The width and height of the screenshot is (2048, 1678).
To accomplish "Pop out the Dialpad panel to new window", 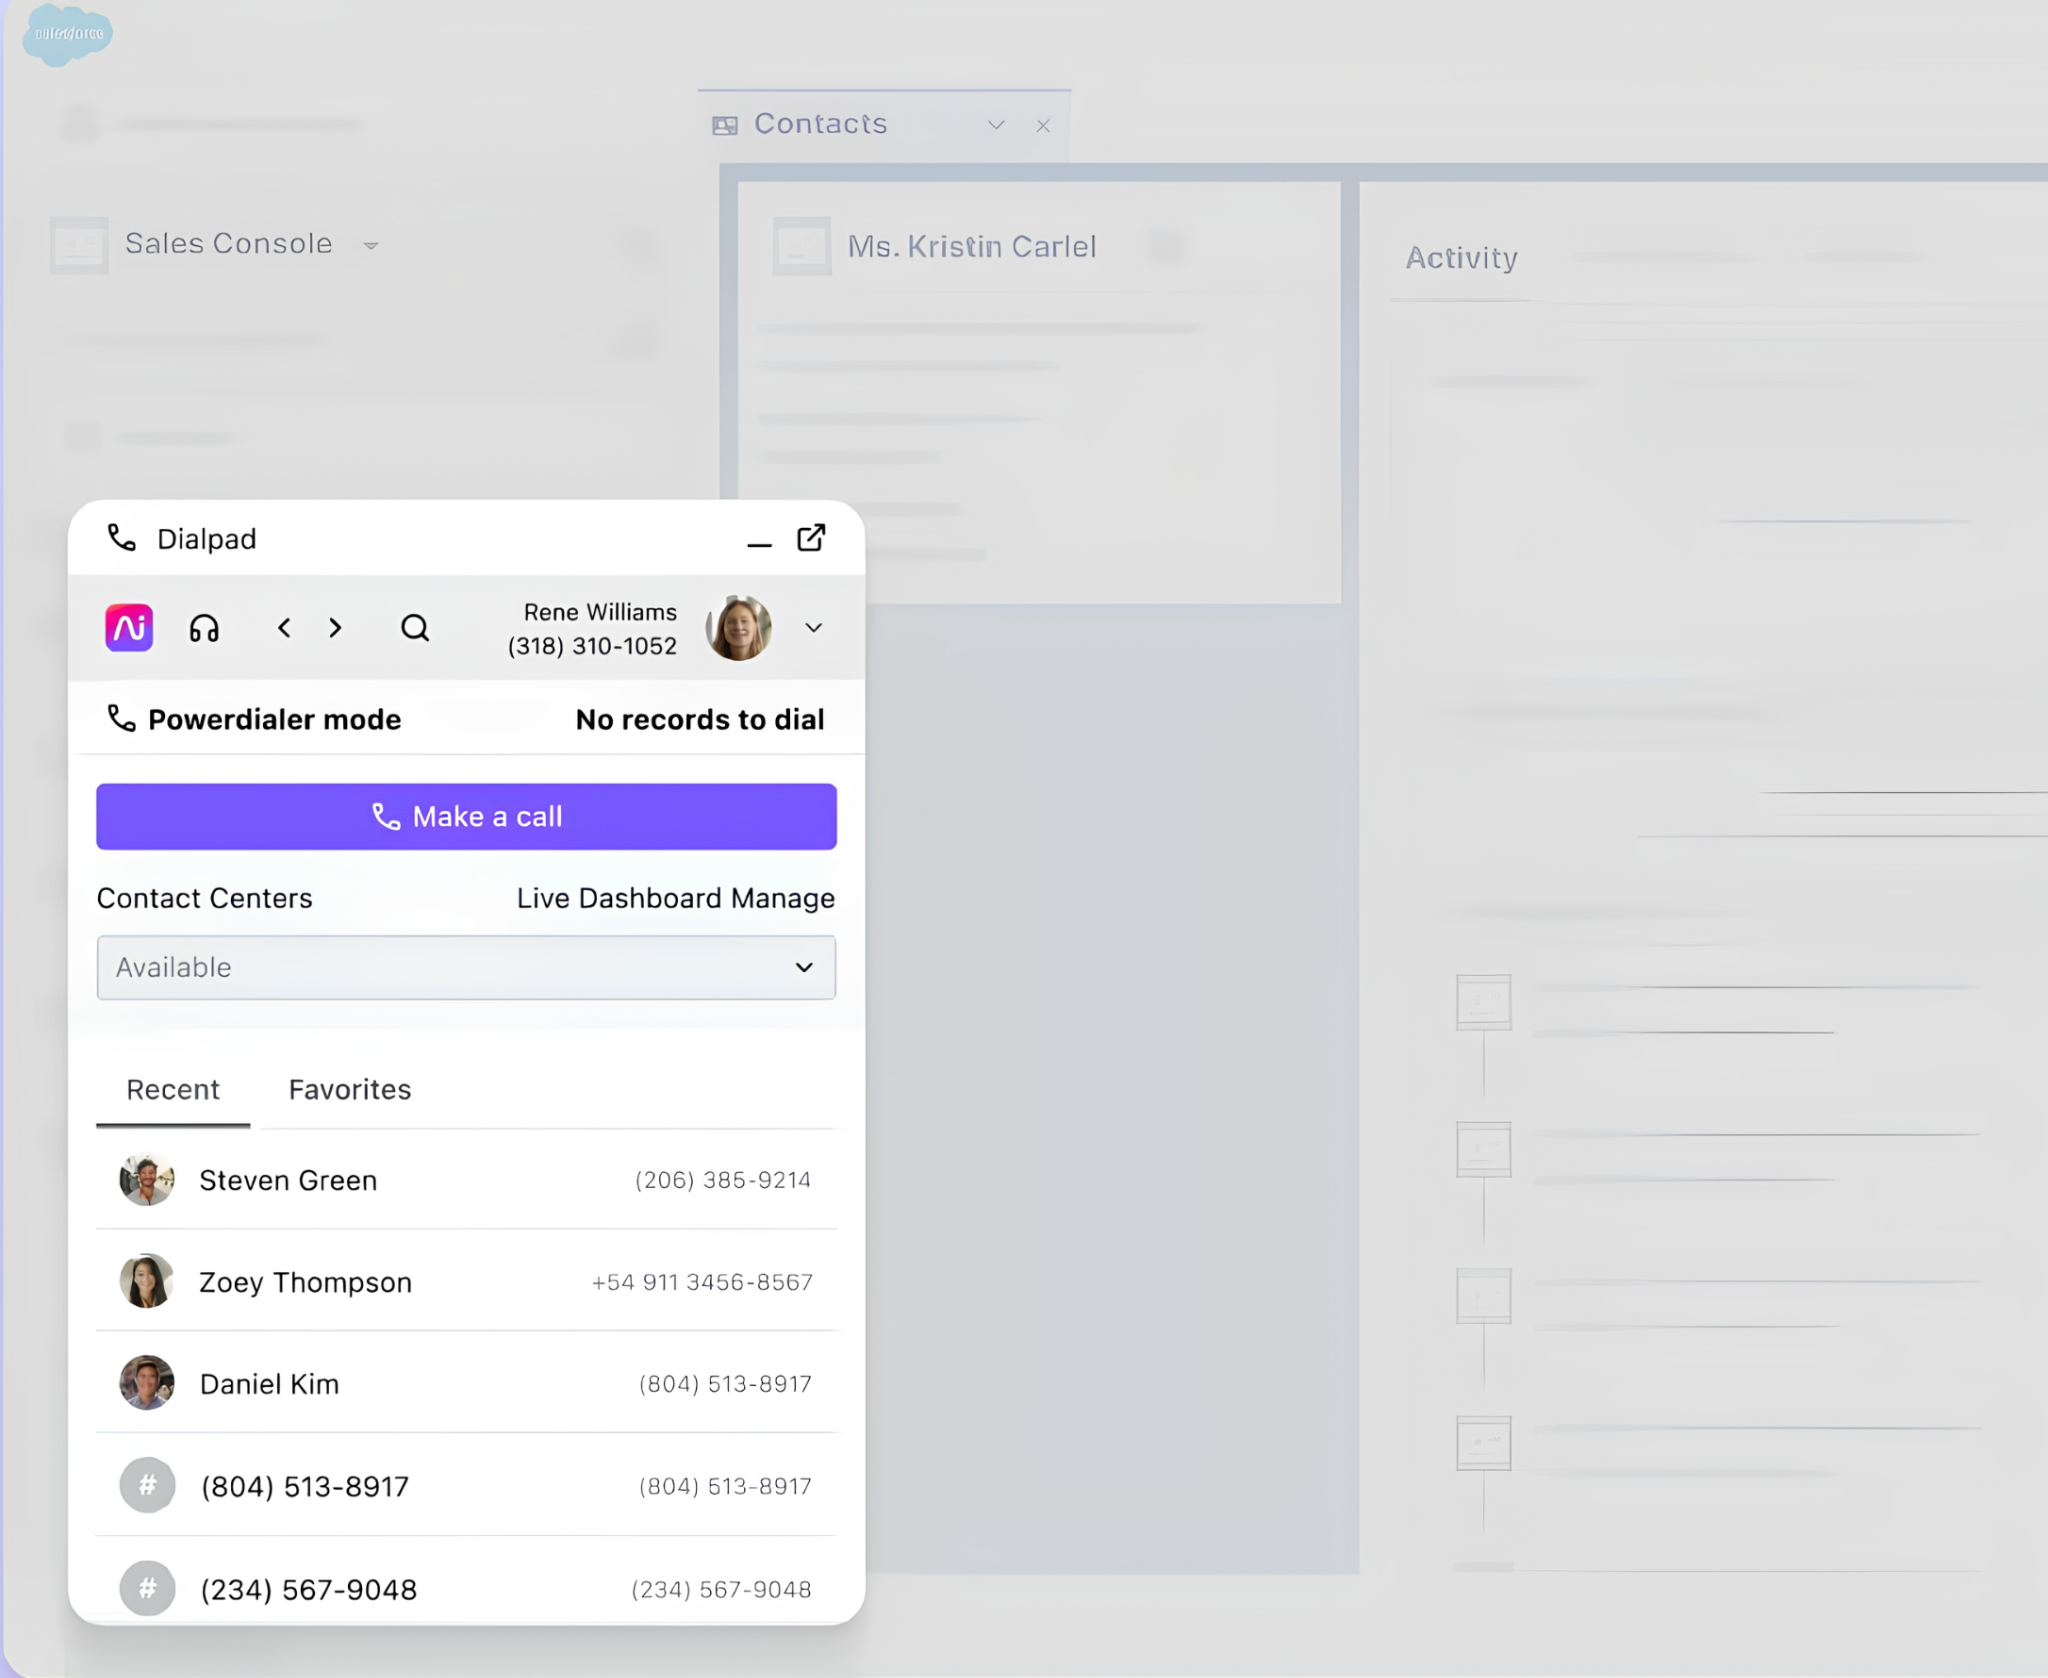I will coord(811,538).
